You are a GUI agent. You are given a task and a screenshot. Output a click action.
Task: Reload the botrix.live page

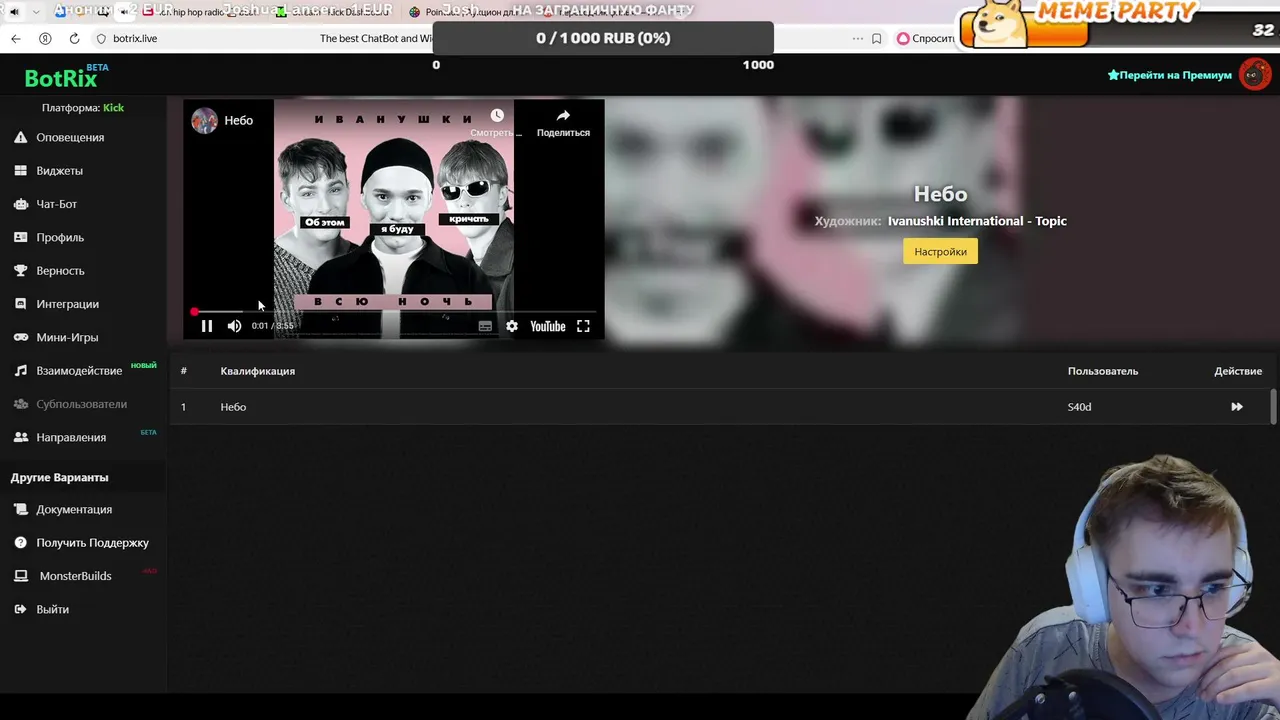74,38
